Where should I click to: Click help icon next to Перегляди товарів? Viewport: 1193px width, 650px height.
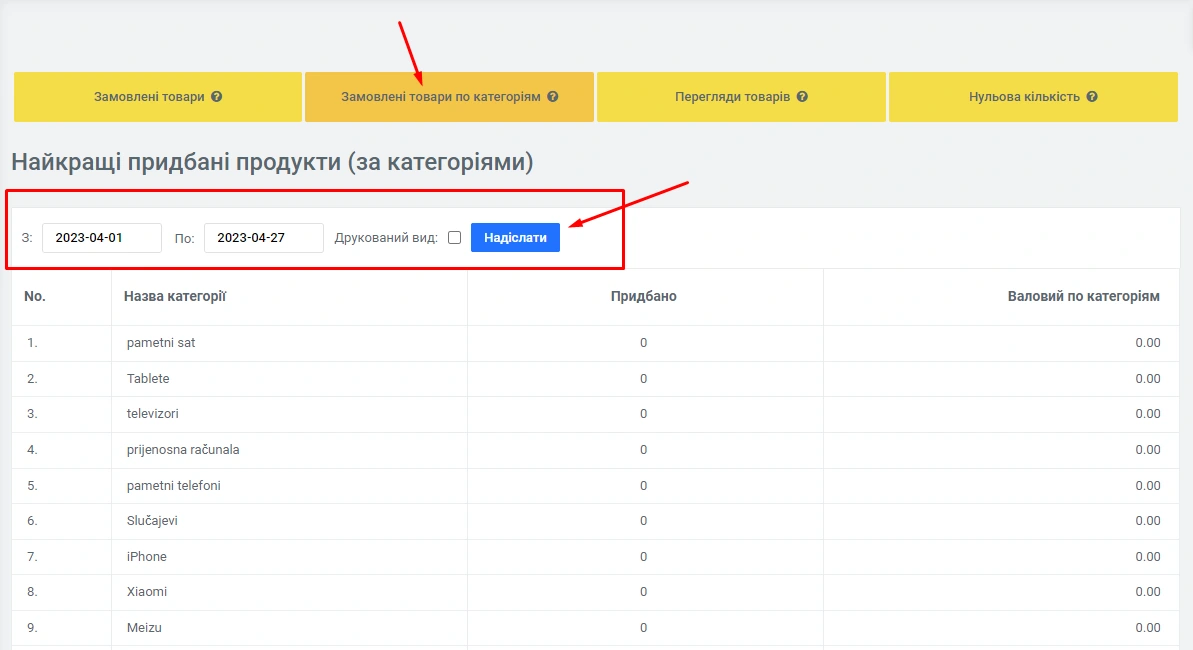[x=802, y=97]
